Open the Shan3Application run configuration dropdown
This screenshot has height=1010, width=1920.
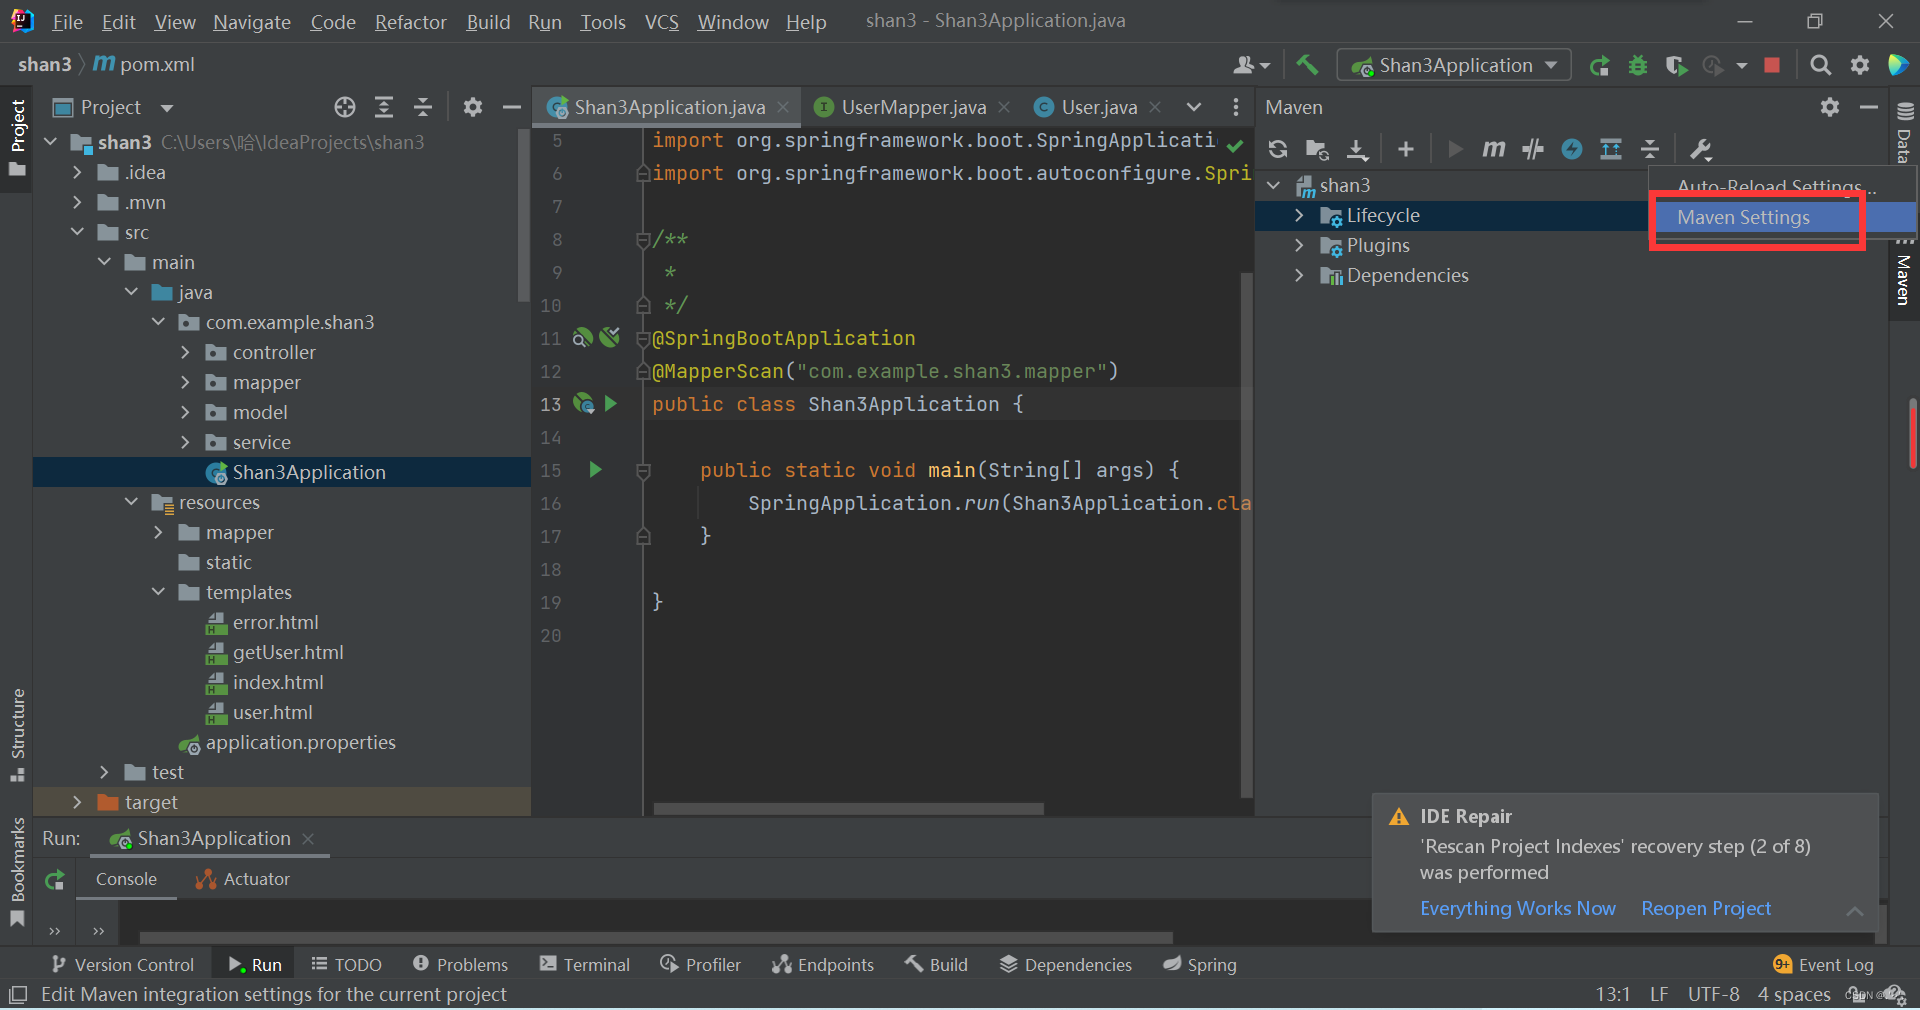click(x=1454, y=65)
